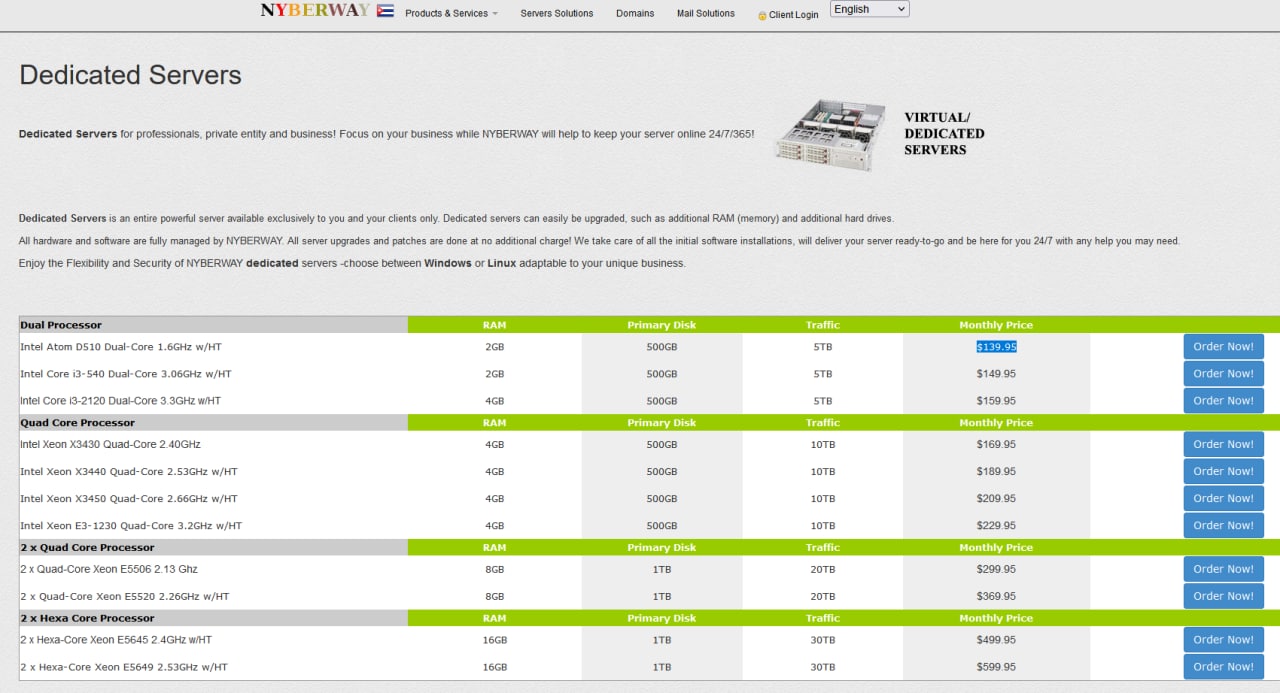1280x693 pixels.
Task: Order the 2 x Hexa-Core E5649 server
Action: [1223, 667]
